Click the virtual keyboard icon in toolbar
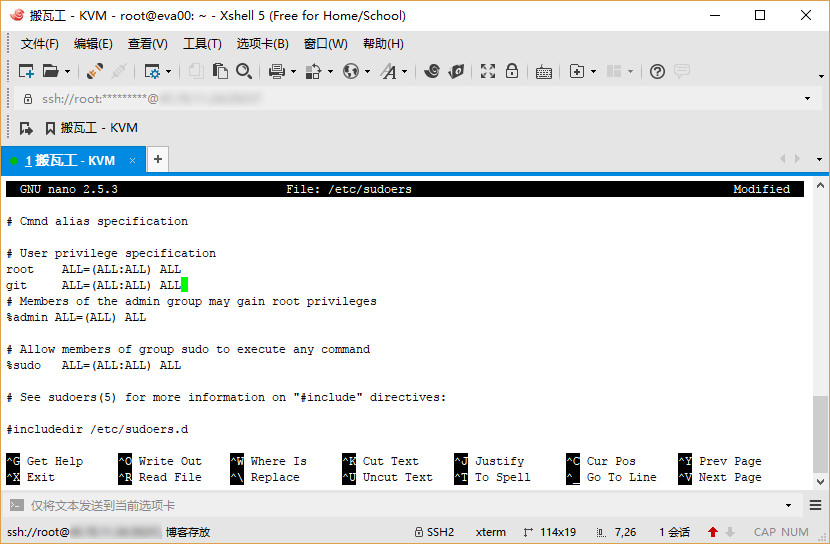Screen dimensions: 830x544 544,71
